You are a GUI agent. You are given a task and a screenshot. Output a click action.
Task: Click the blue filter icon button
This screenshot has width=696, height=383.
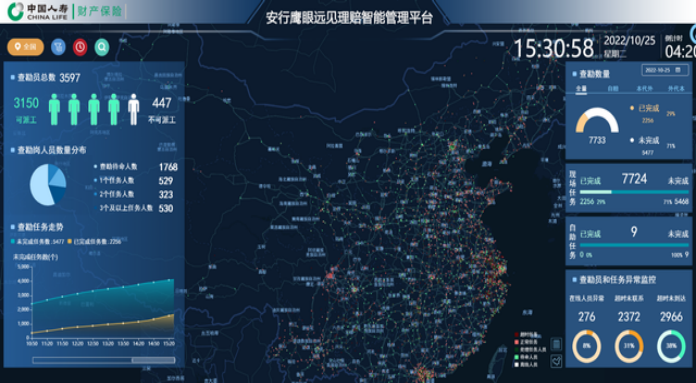pos(59,47)
